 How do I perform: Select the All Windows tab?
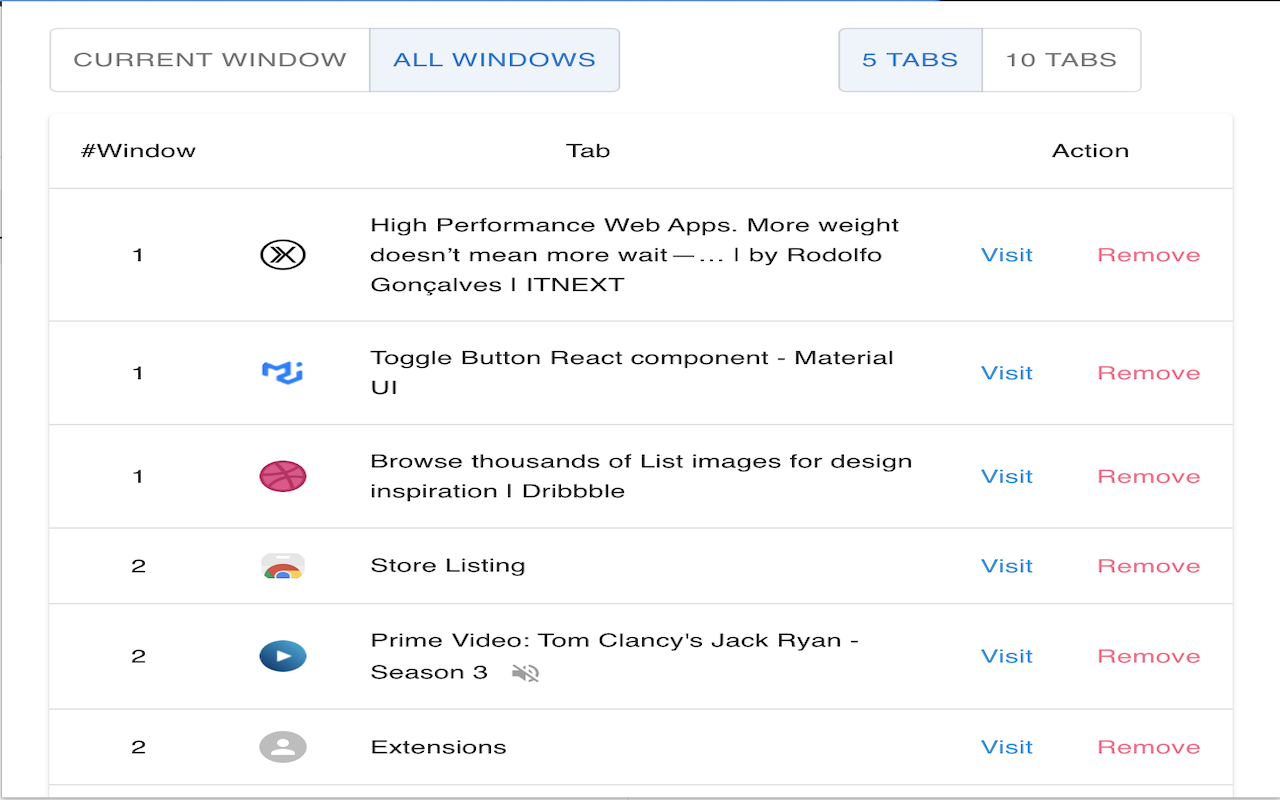[494, 59]
